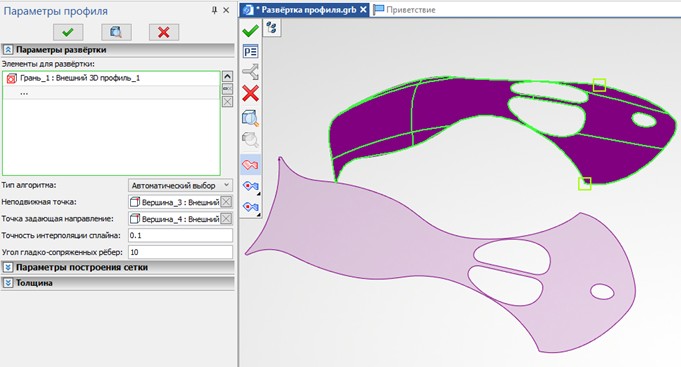The height and width of the screenshot is (367, 681).
Task: Click the Точность интерполяции сплайна input field
Action: coord(180,235)
